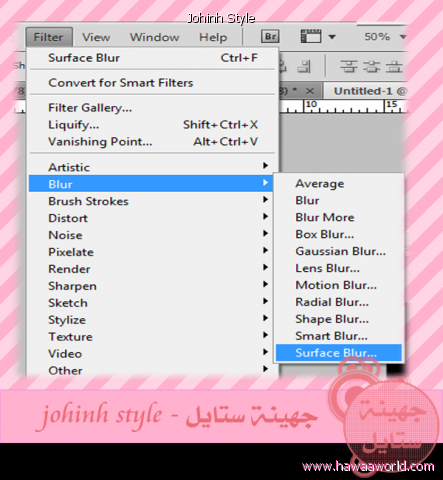443x480 pixels.
Task: Open the View menu
Action: [96, 37]
